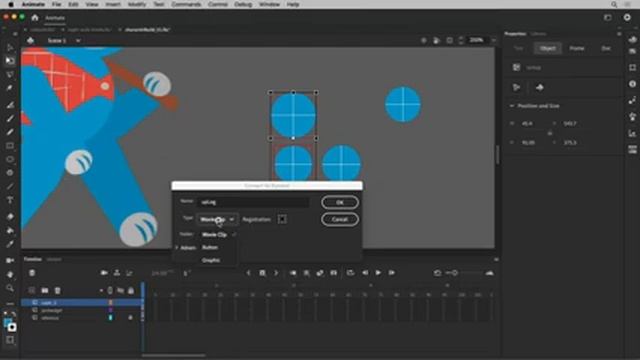The image size is (640, 360).
Task: Choose Graphic from type list
Action: click(211, 260)
